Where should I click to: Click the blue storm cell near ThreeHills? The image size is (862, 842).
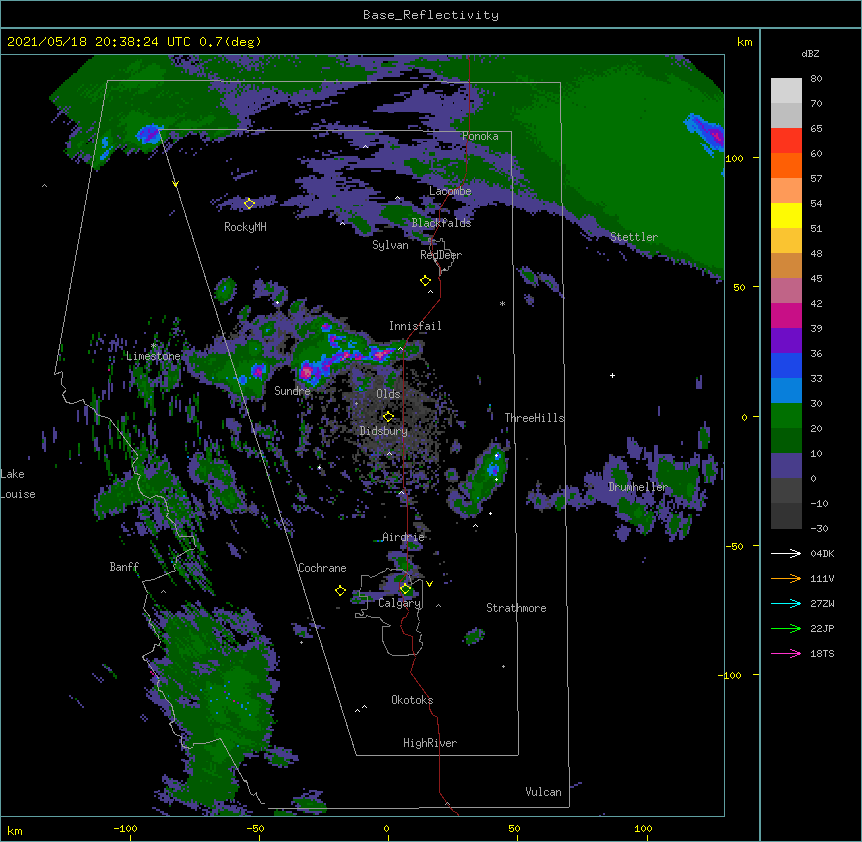(494, 468)
